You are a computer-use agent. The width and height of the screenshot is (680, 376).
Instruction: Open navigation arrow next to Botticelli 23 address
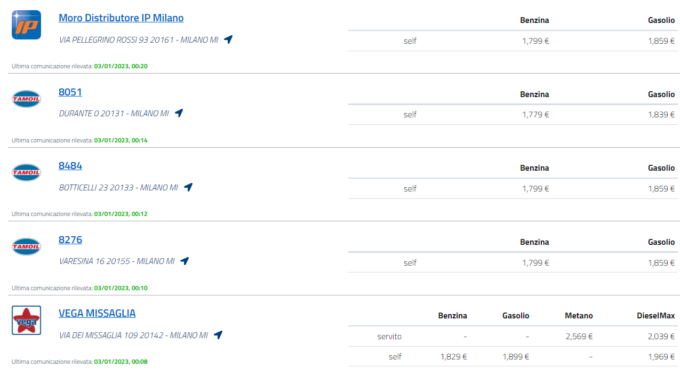coord(188,187)
